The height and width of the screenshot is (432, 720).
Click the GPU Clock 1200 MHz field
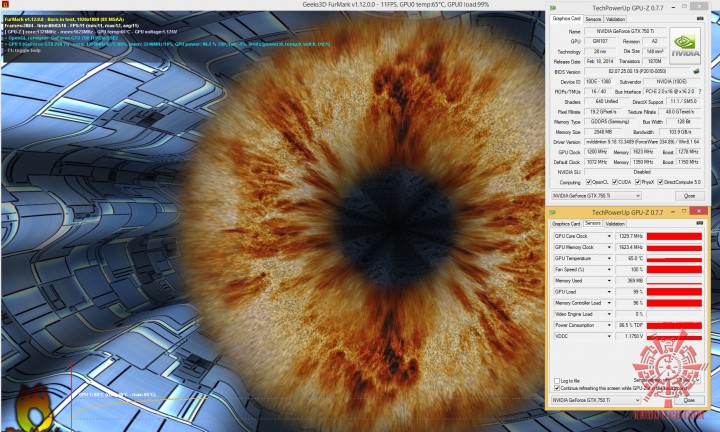pyautogui.click(x=596, y=152)
